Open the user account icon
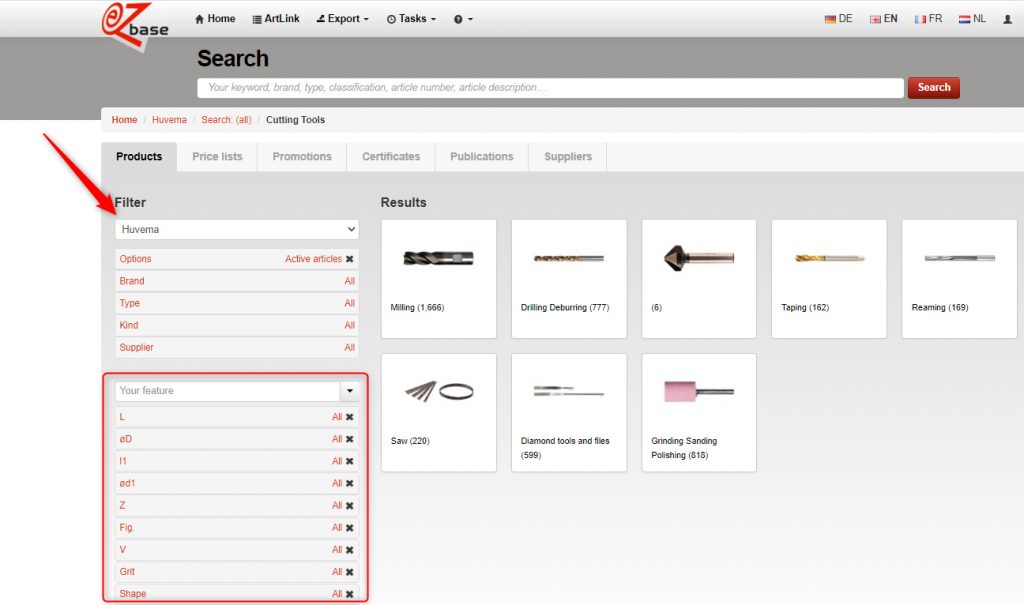Image resolution: width=1024 pixels, height=605 pixels. [1007, 19]
